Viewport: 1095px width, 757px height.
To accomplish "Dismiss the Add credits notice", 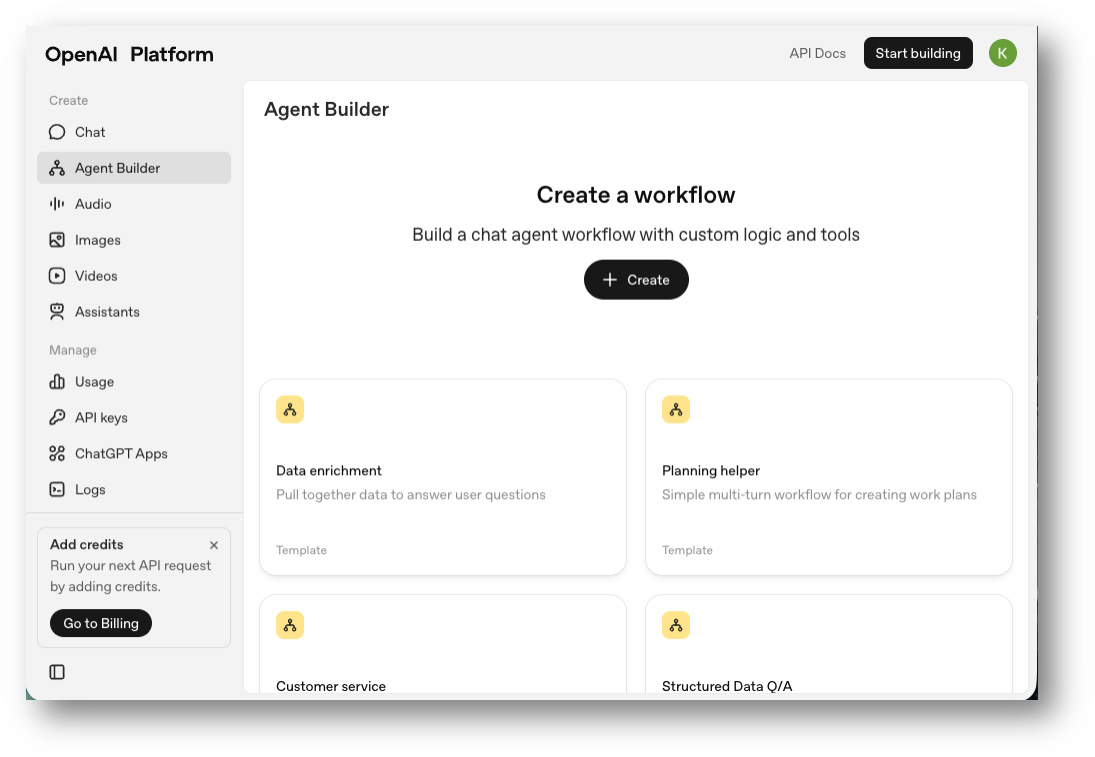I will tap(214, 545).
